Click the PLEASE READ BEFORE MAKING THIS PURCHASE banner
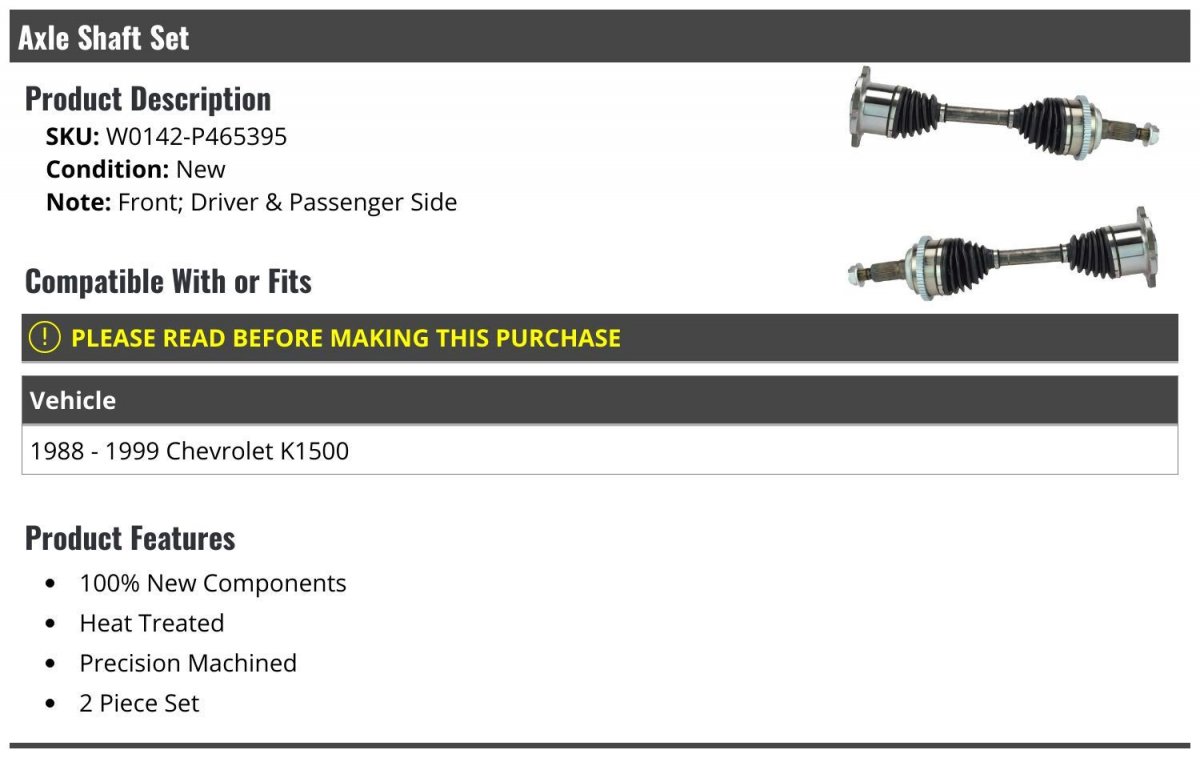The image size is (1200, 758). pyautogui.click(x=346, y=338)
